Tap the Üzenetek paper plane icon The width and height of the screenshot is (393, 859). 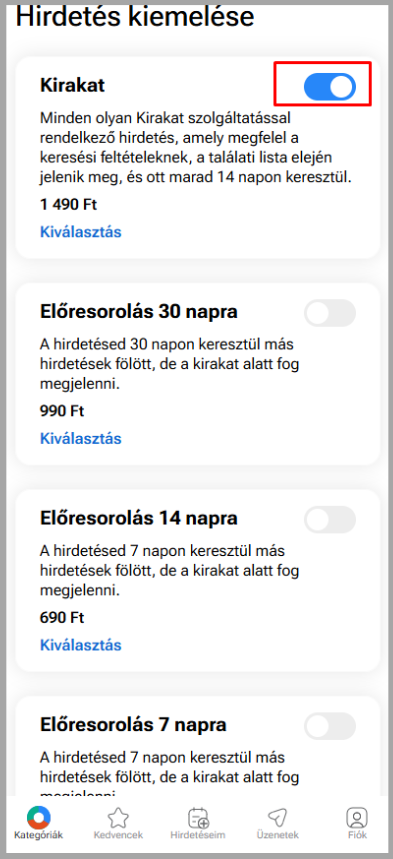pos(277,818)
